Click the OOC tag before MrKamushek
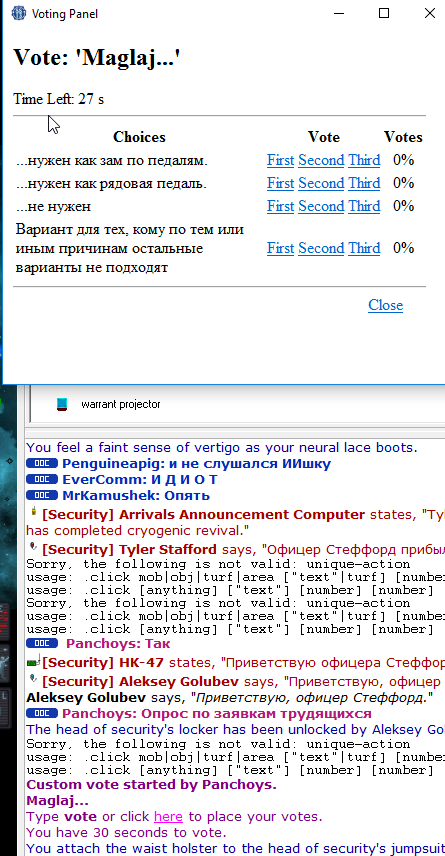445x856 pixels. pyautogui.click(x=42, y=496)
